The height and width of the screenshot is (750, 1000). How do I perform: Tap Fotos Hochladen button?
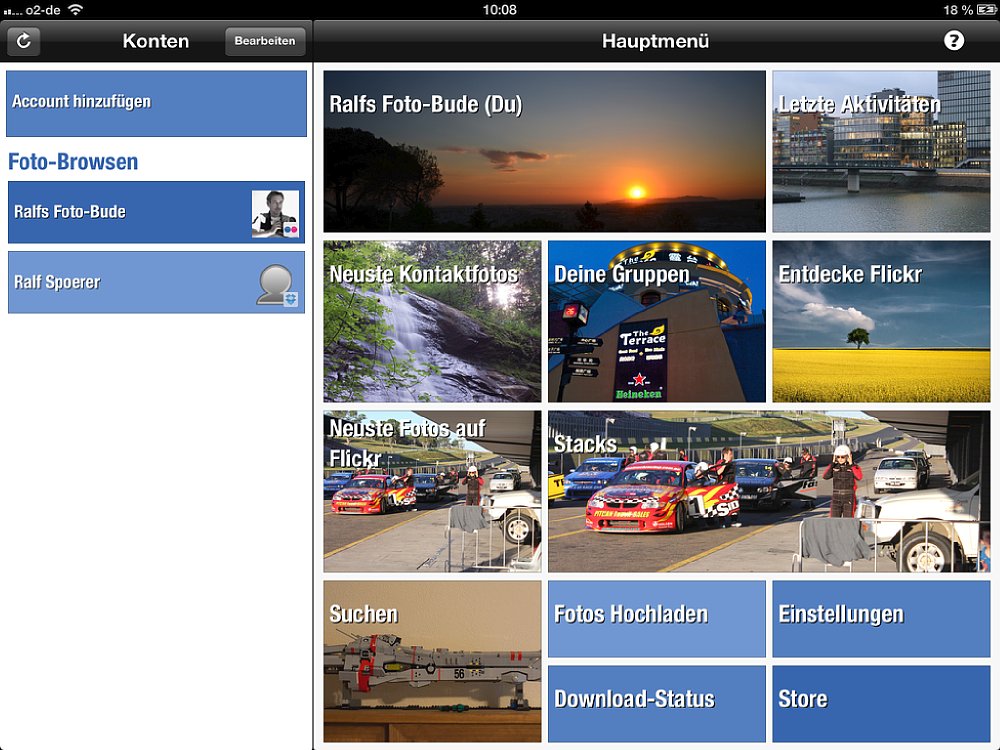pyautogui.click(x=656, y=618)
